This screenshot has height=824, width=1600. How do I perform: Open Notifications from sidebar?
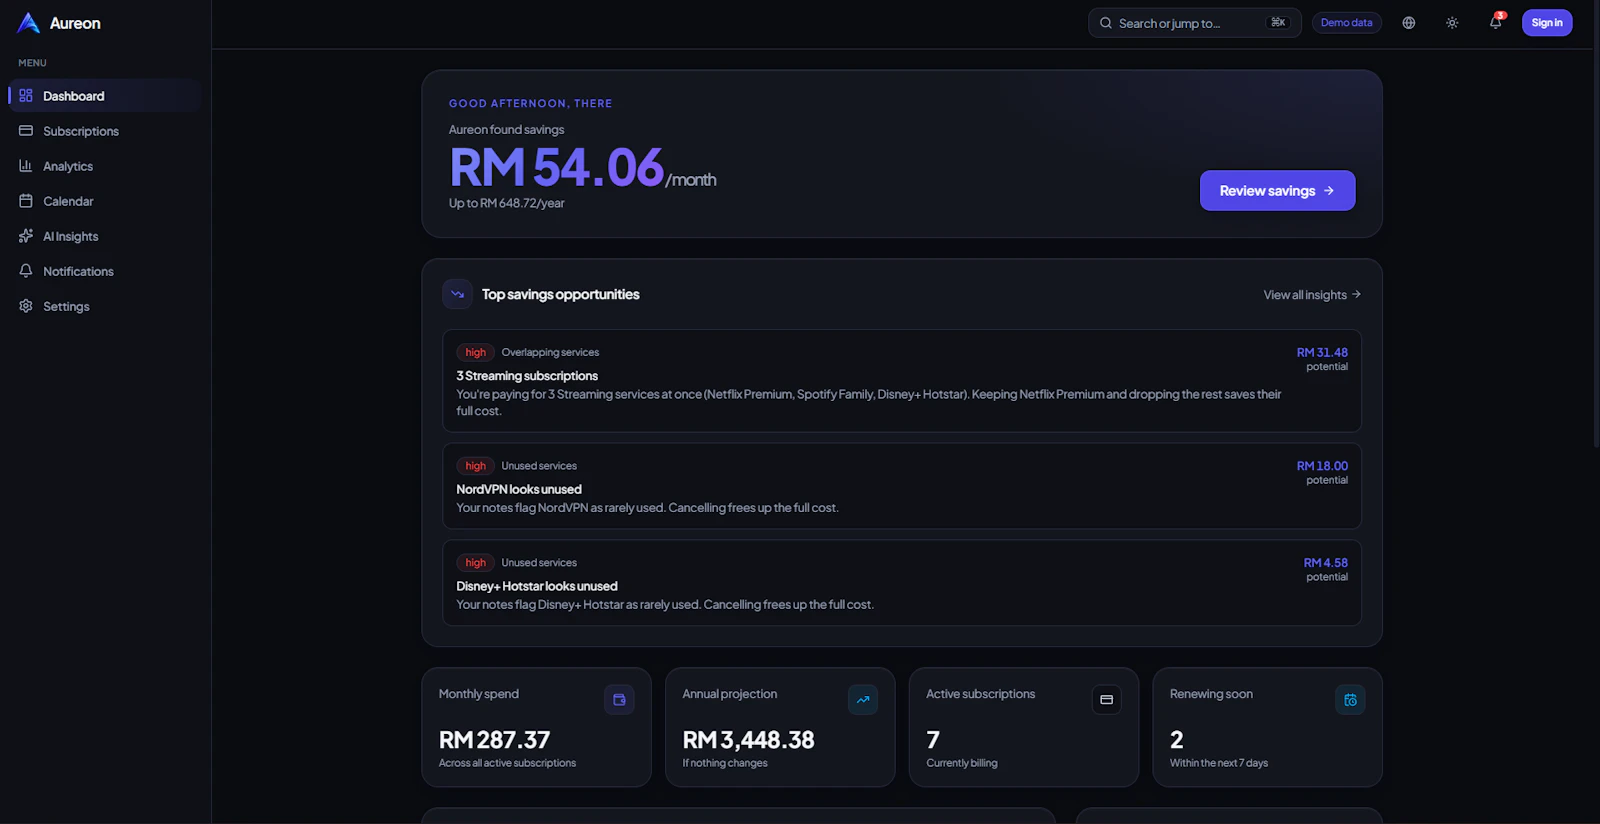pyautogui.click(x=105, y=271)
